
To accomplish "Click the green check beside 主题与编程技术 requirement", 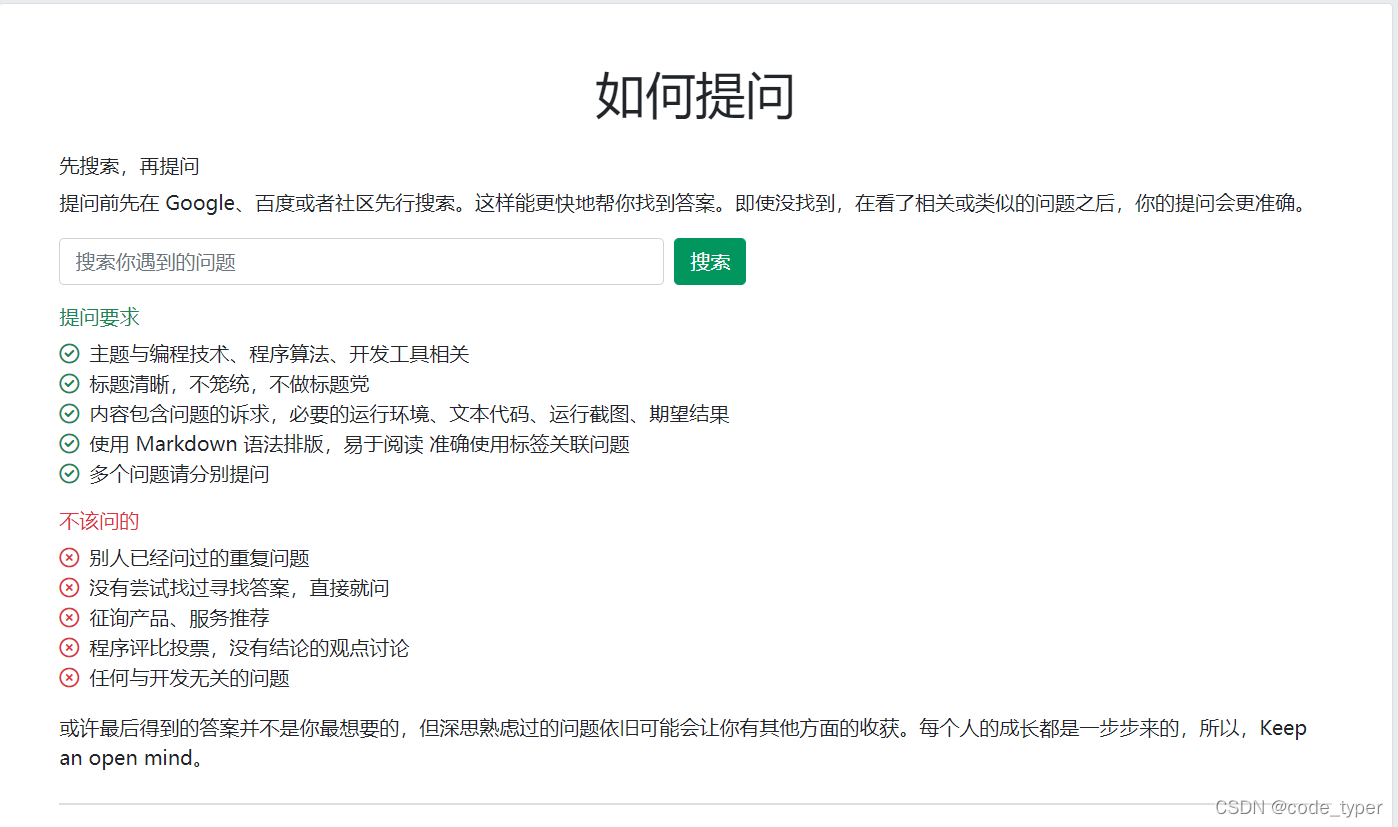I will click(x=69, y=354).
